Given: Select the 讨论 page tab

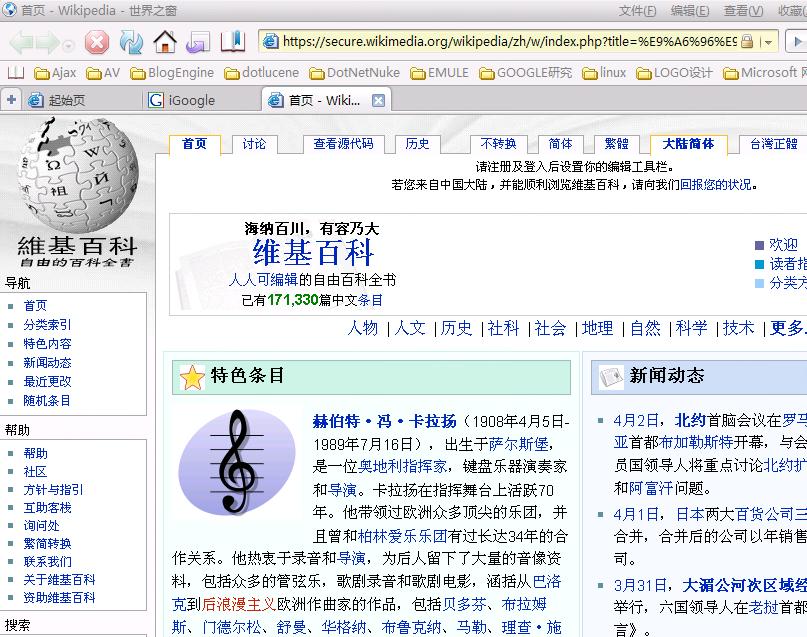Looking at the screenshot, I should [x=254, y=144].
